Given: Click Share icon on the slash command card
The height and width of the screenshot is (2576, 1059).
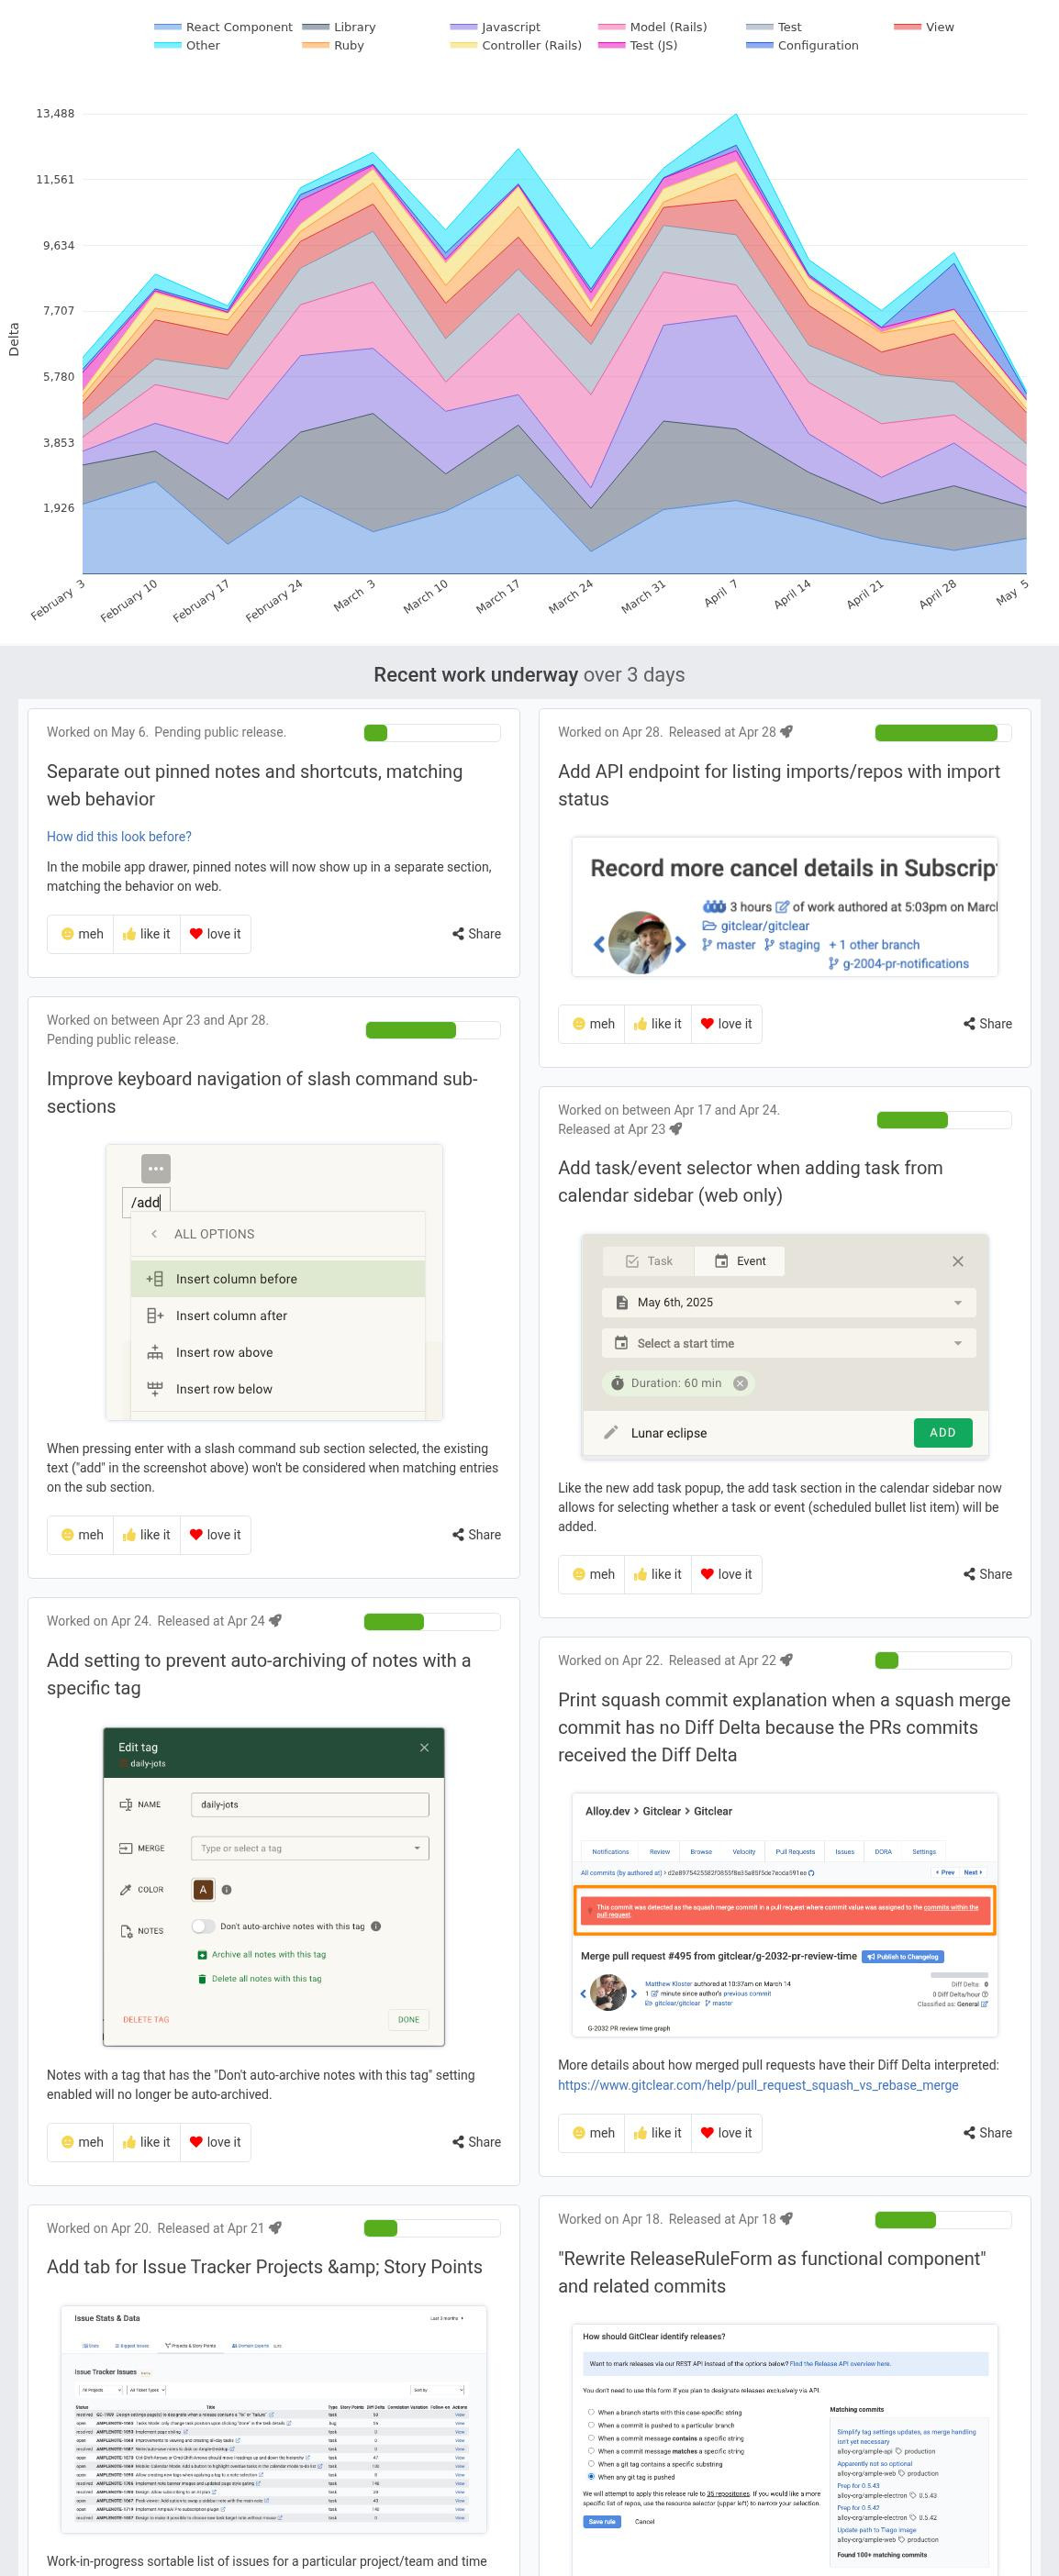Looking at the screenshot, I should coord(458,1535).
